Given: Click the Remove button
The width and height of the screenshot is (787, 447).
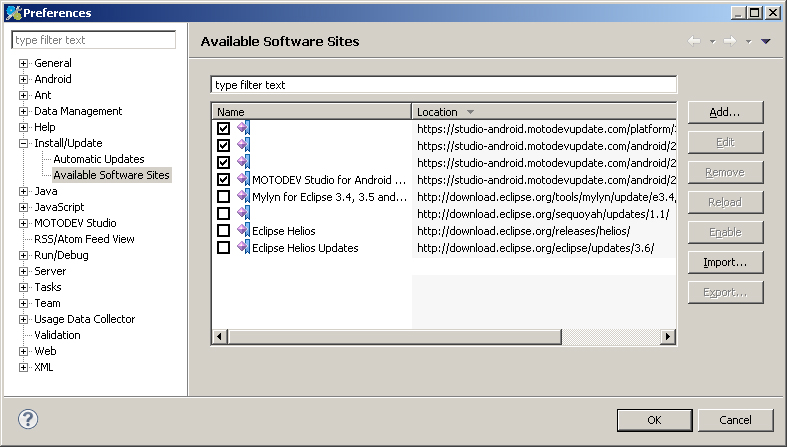Looking at the screenshot, I should click(725, 172).
